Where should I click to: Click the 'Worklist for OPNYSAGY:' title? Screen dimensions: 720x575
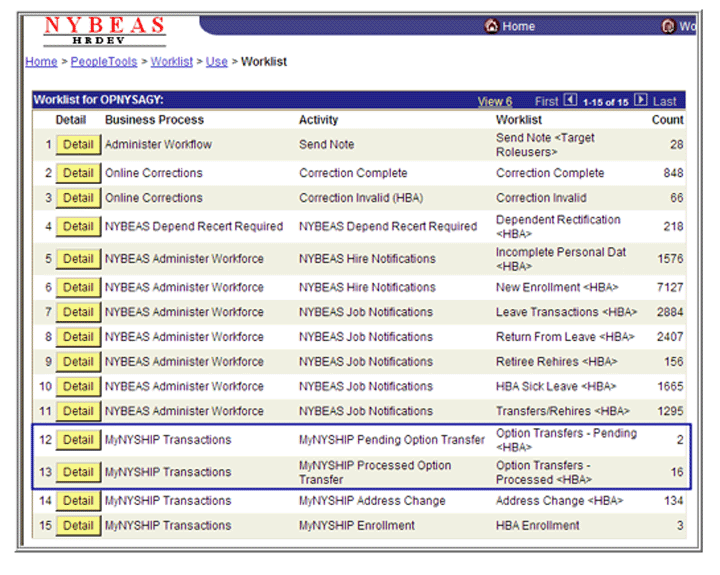coord(99,100)
